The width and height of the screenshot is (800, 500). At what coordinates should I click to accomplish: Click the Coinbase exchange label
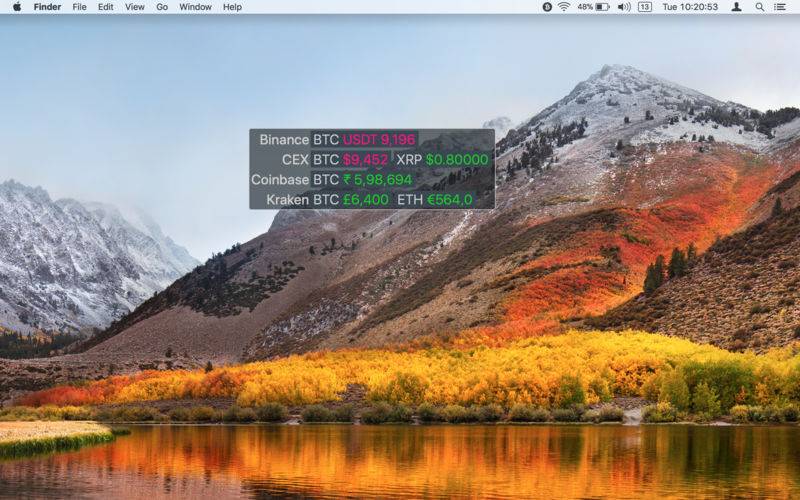tap(280, 180)
